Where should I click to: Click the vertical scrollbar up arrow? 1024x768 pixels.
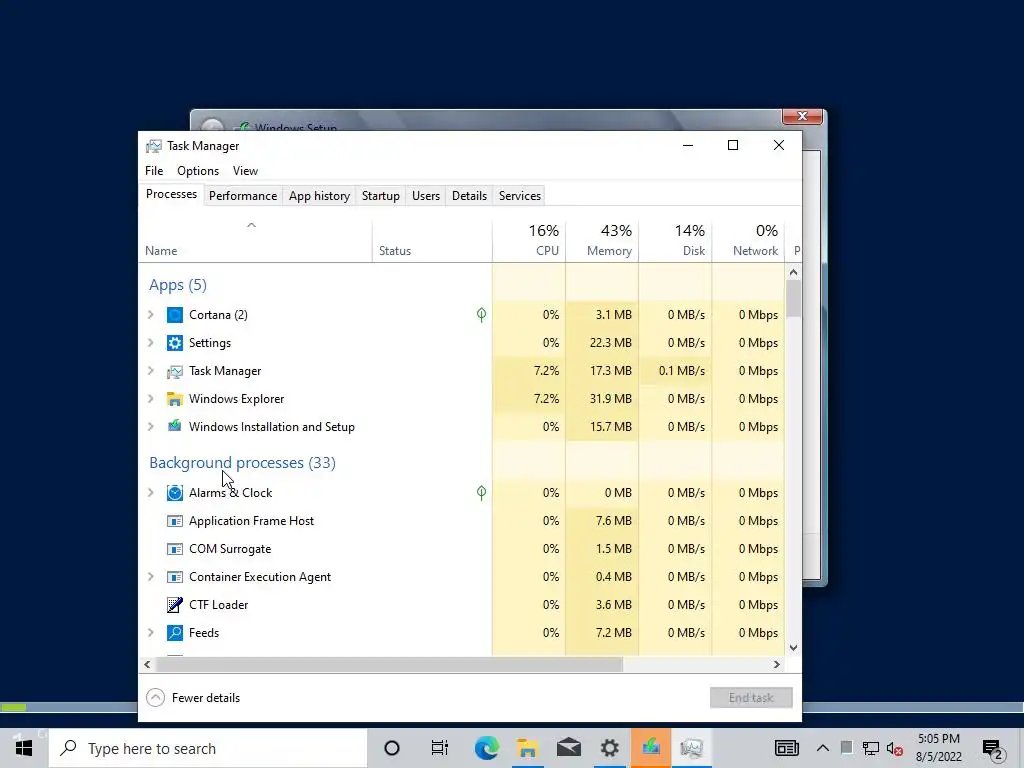point(793,272)
